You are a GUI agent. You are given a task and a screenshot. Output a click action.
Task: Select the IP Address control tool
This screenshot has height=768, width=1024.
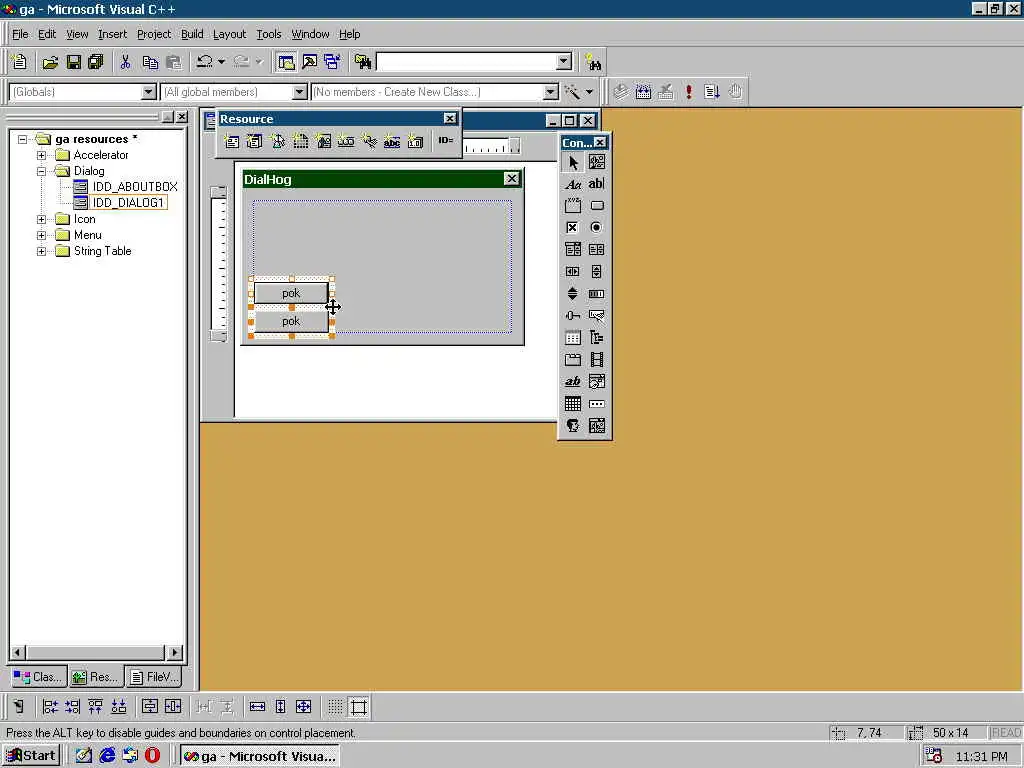pyautogui.click(x=596, y=404)
